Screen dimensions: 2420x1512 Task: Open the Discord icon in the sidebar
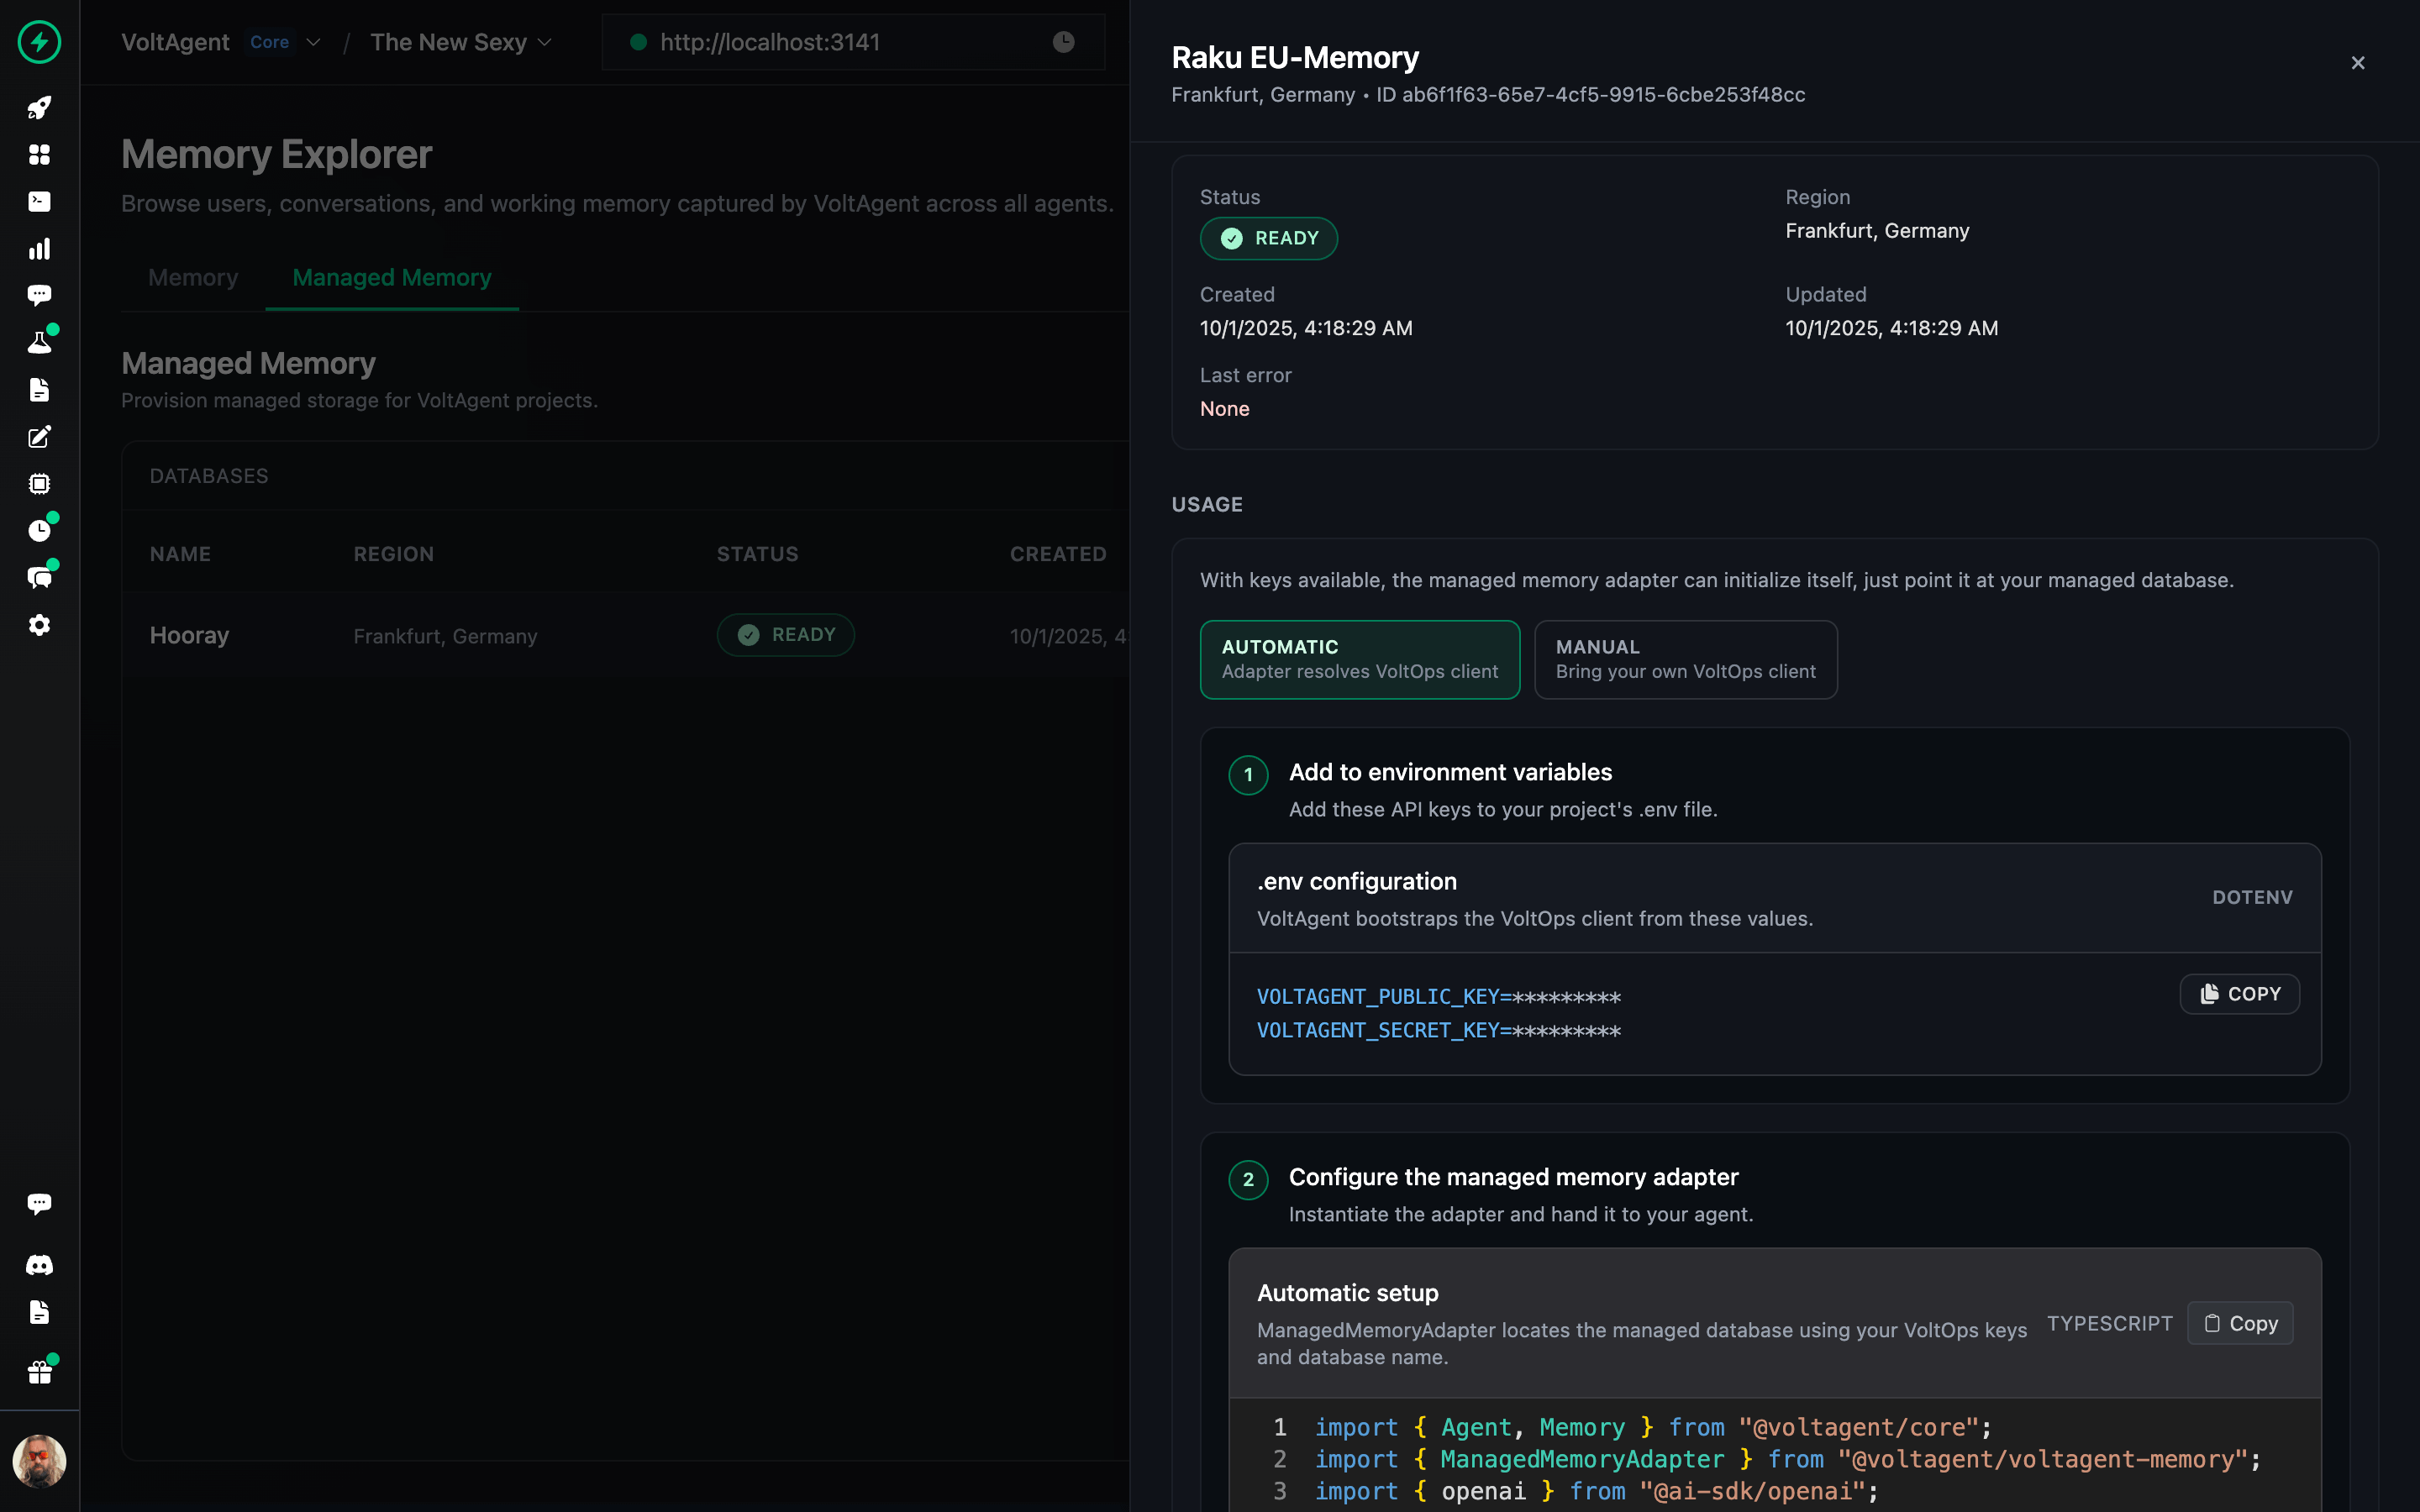(x=39, y=1265)
